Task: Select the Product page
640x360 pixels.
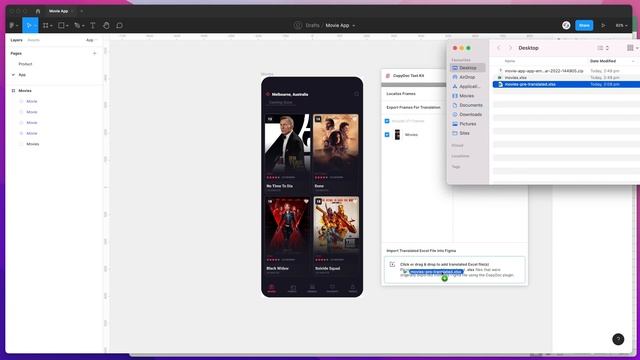Action: pos(25,64)
